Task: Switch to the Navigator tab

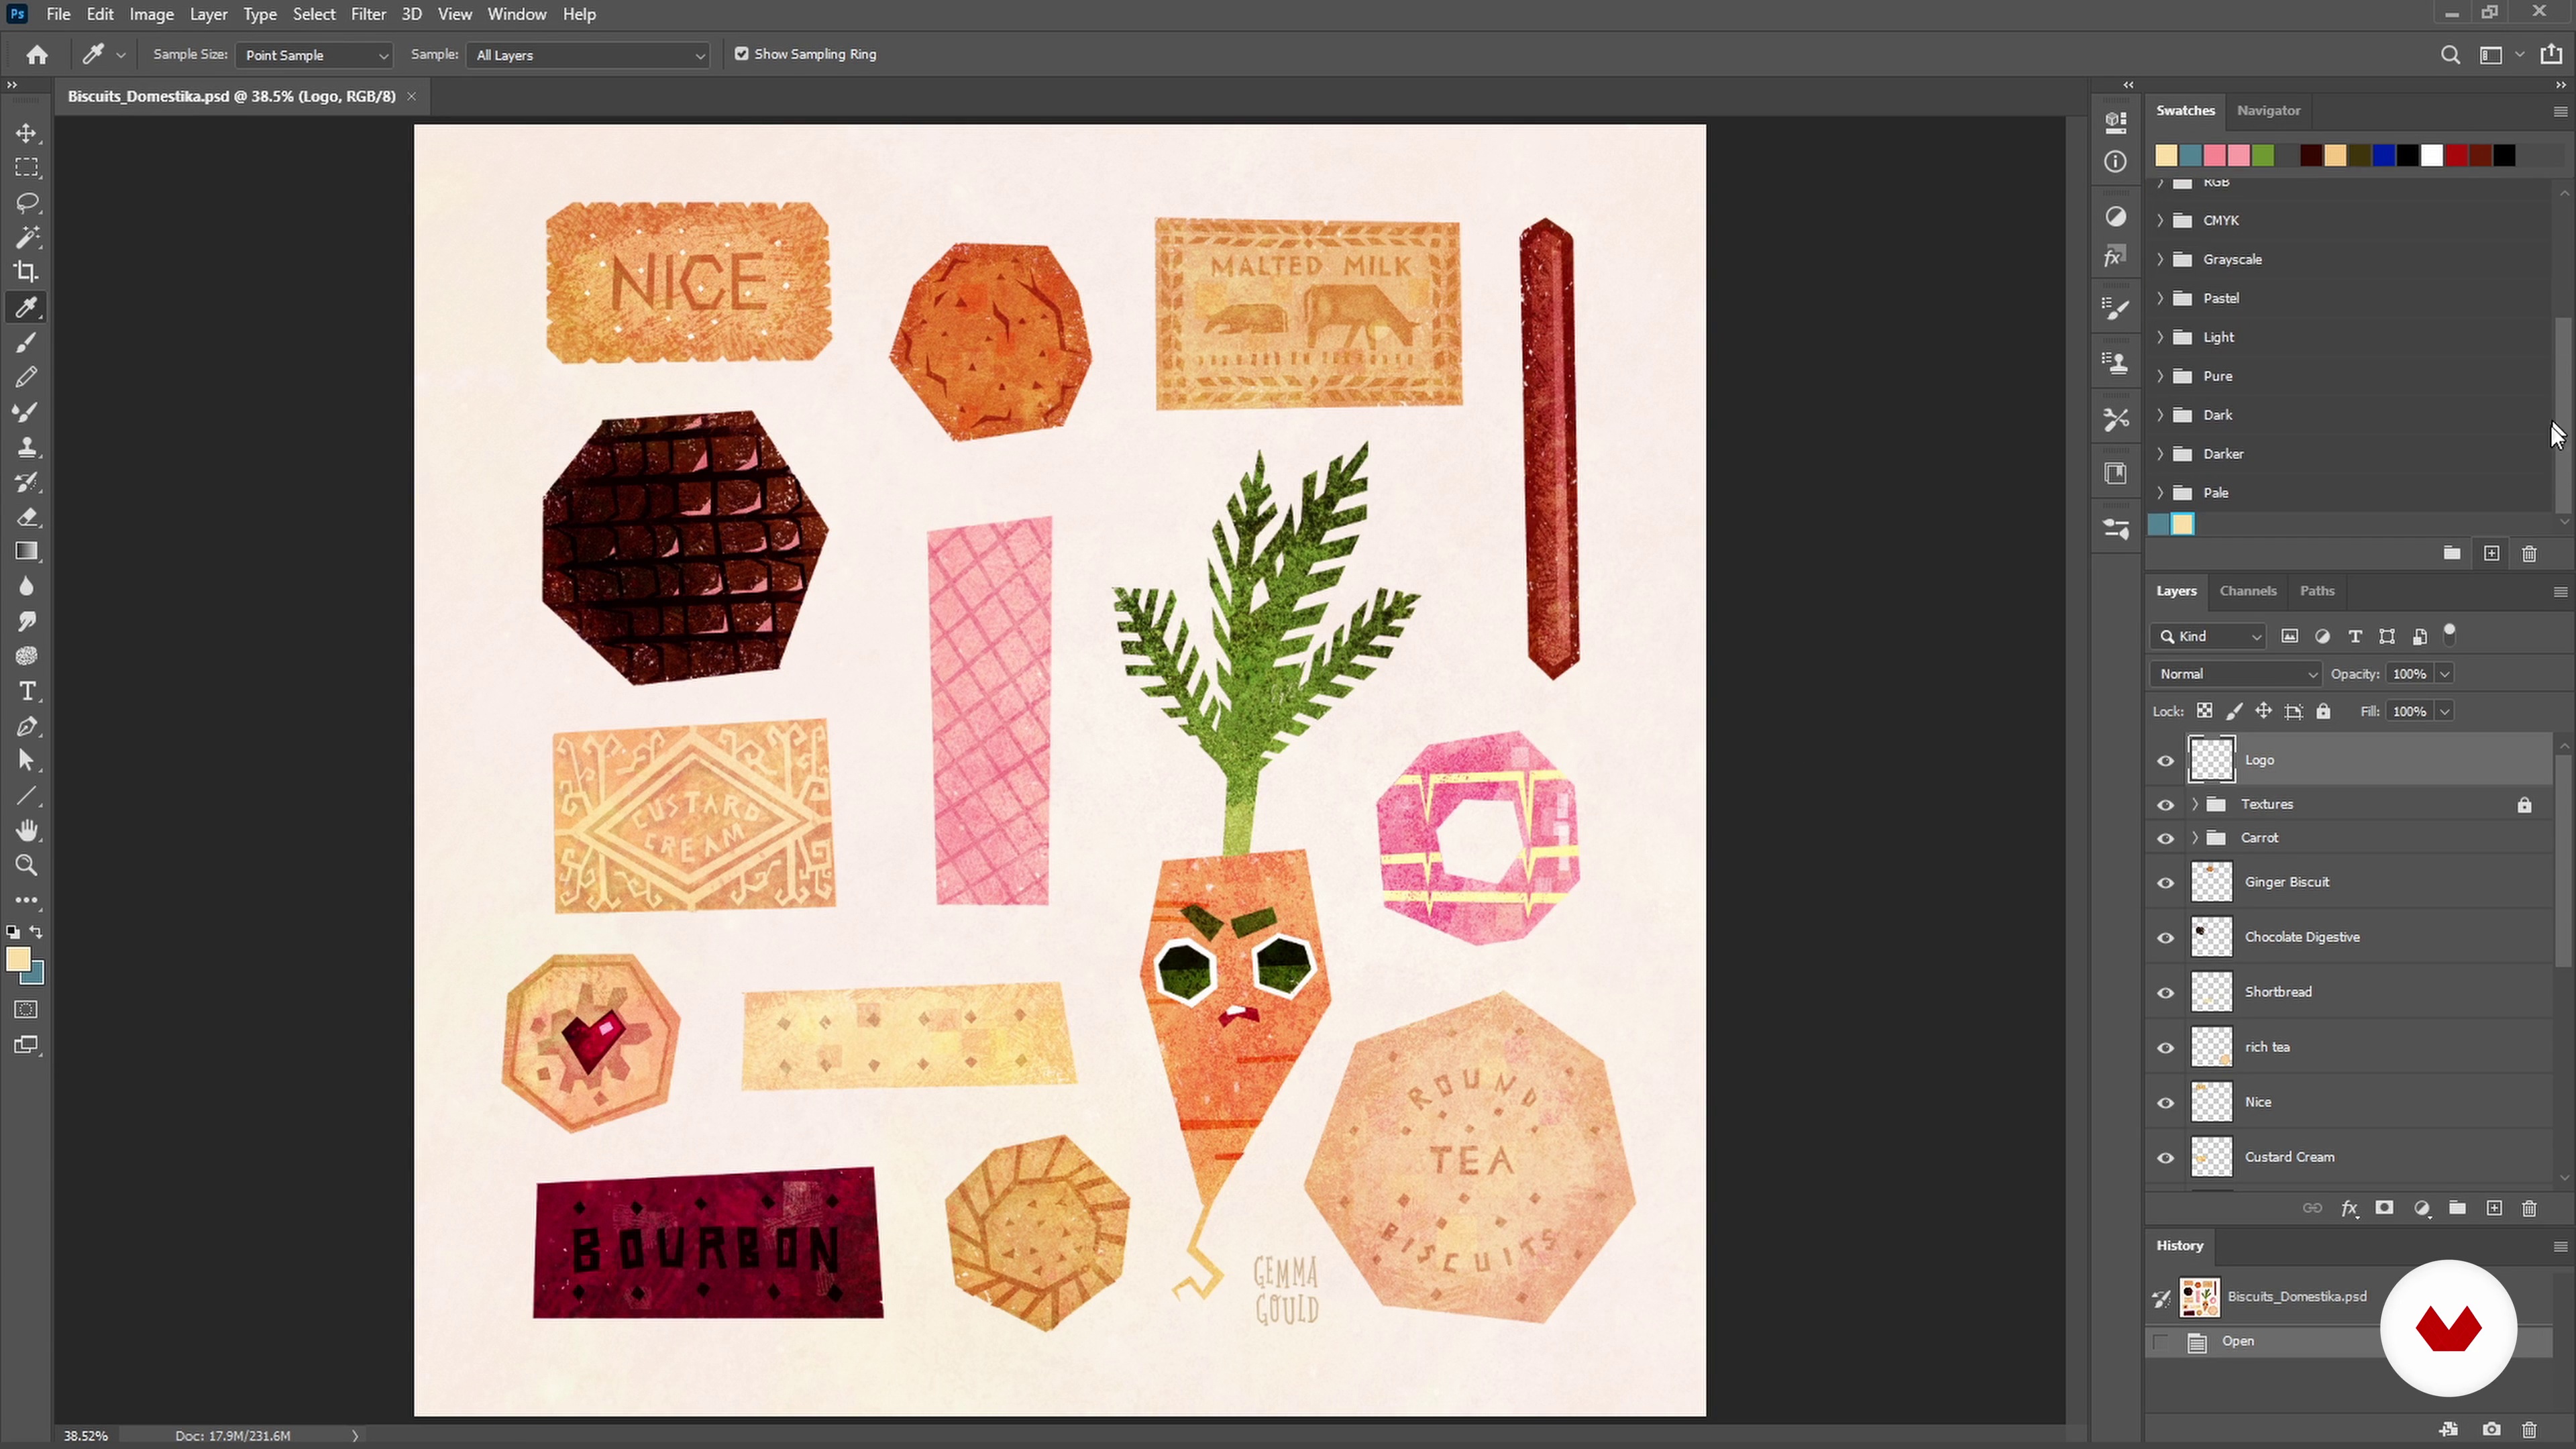Action: 2268,110
